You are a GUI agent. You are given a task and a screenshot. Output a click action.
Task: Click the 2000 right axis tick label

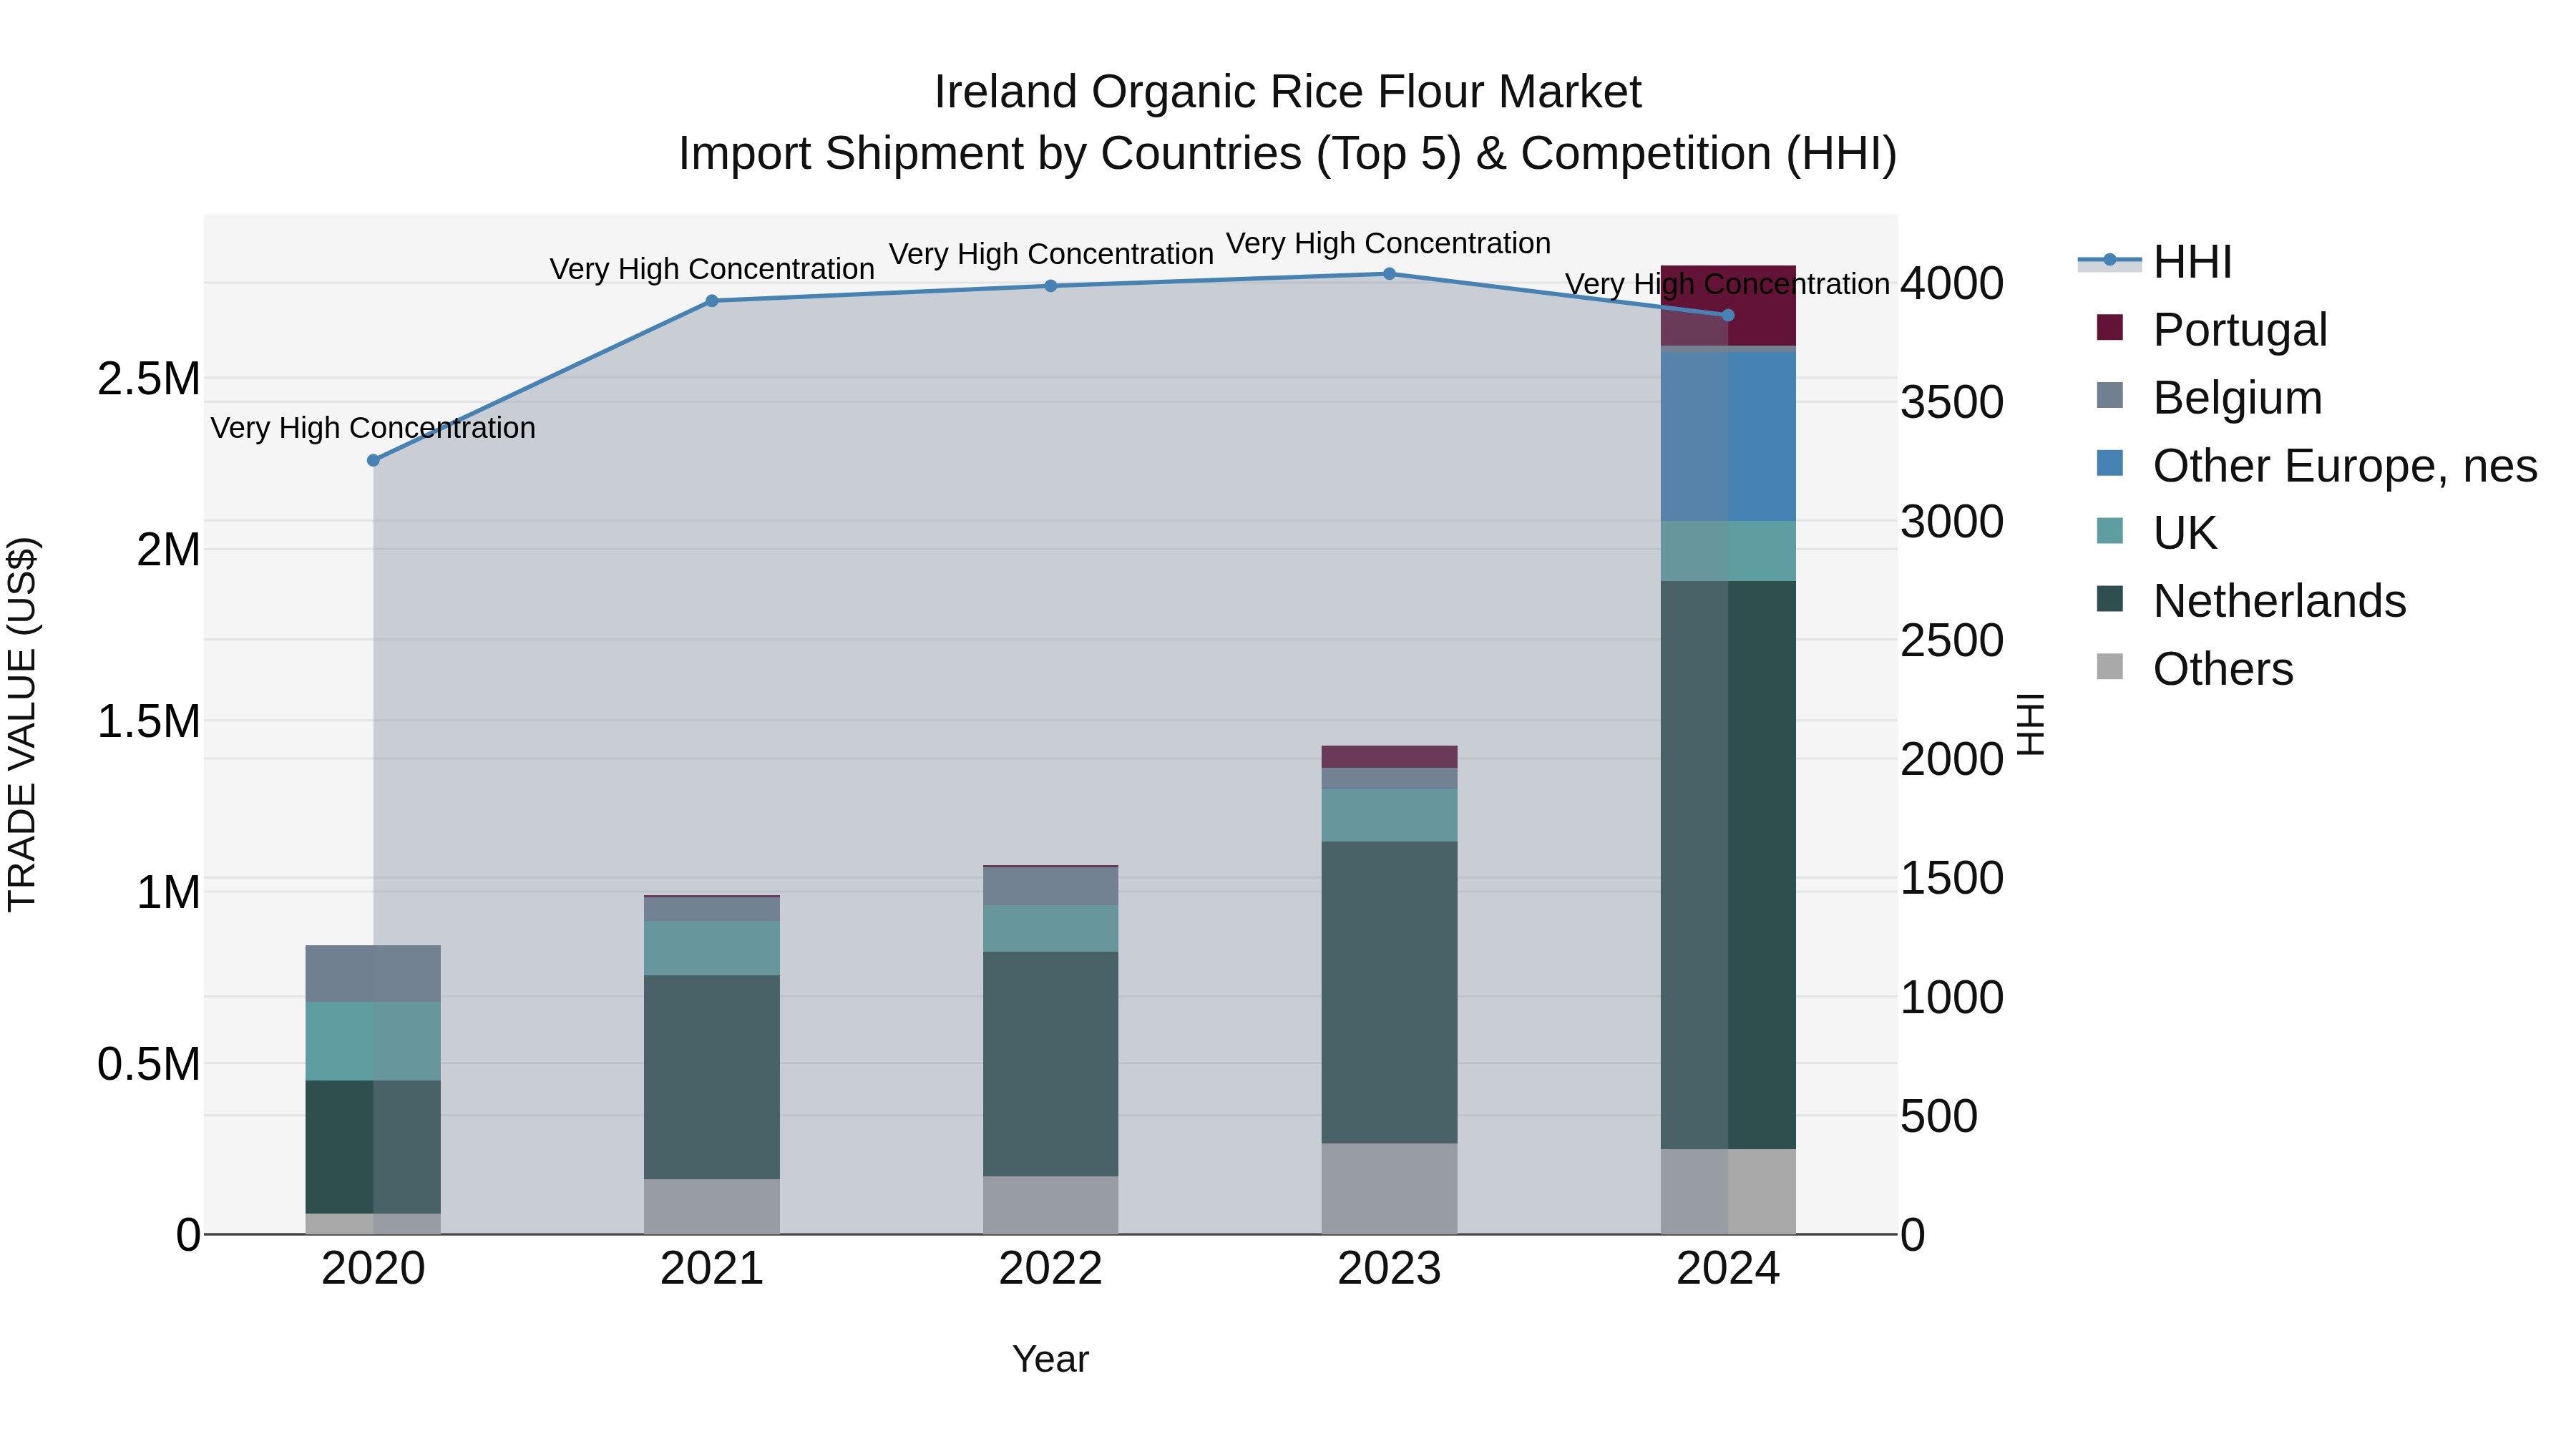[x=1952, y=759]
